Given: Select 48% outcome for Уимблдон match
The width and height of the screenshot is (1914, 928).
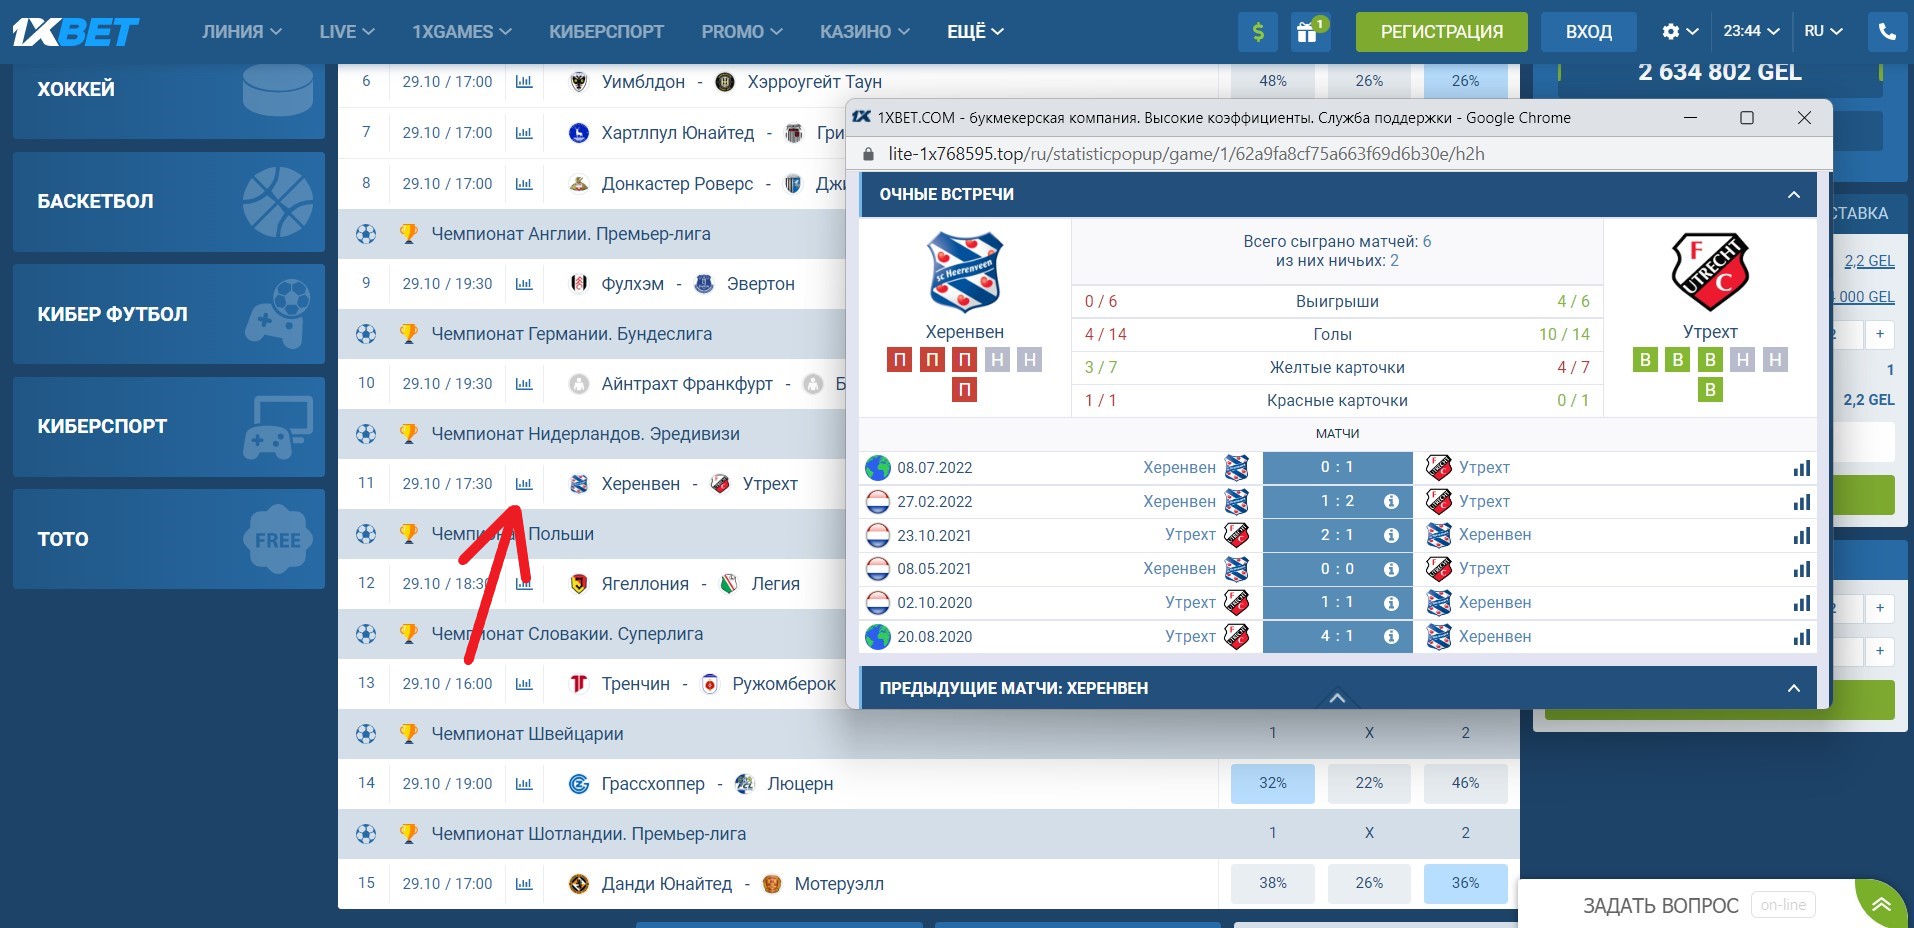Looking at the screenshot, I should 1273,82.
